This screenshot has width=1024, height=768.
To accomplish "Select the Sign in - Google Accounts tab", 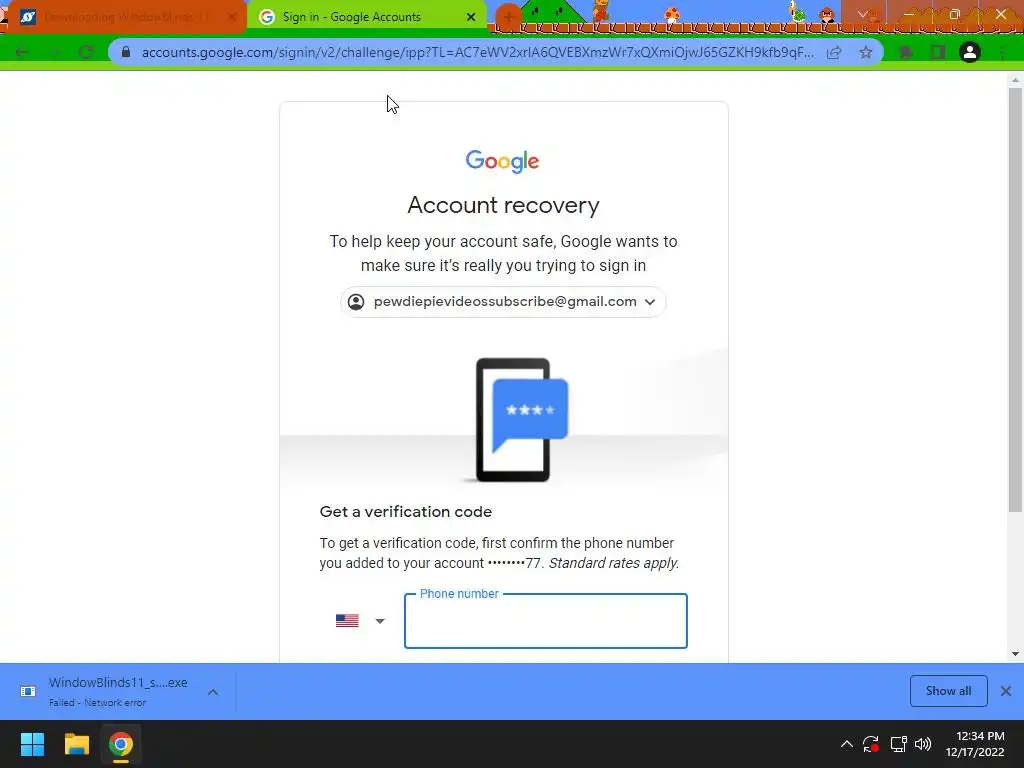I will click(x=367, y=17).
